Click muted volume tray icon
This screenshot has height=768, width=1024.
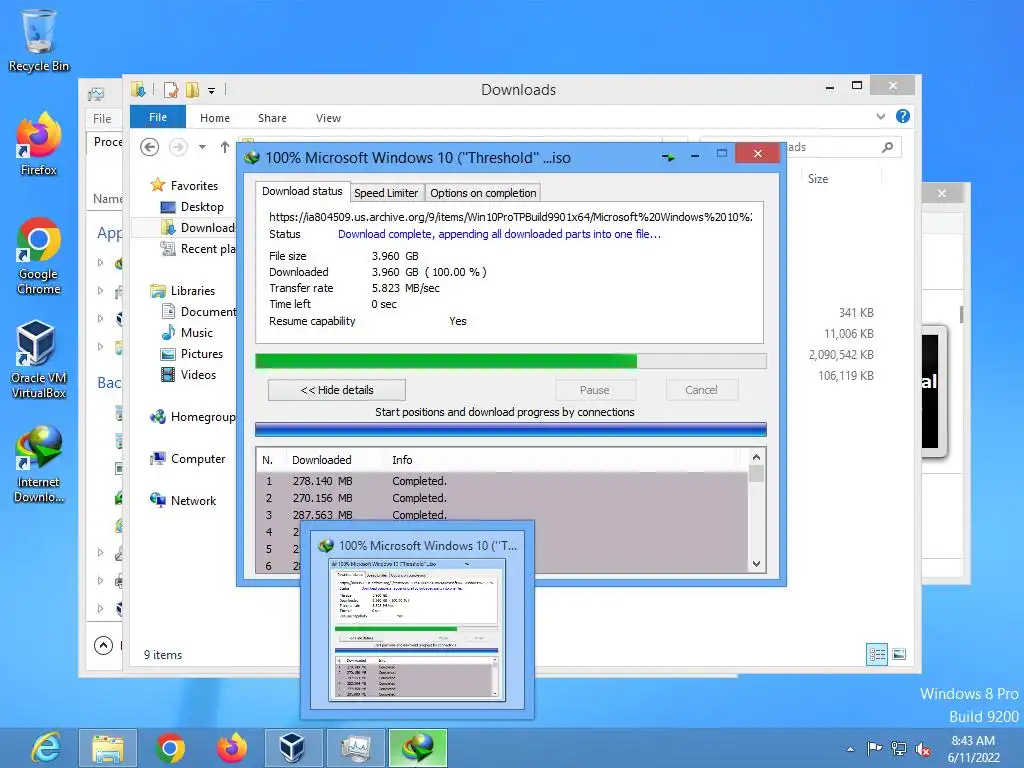click(923, 748)
